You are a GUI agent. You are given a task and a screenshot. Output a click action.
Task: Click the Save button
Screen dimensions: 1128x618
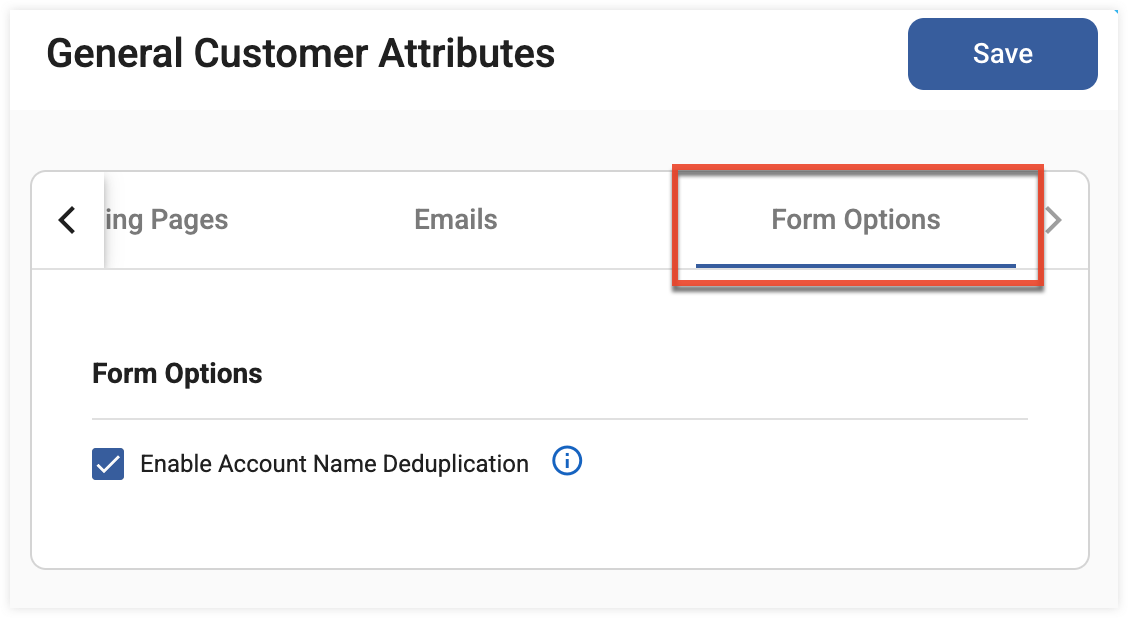(x=1002, y=54)
